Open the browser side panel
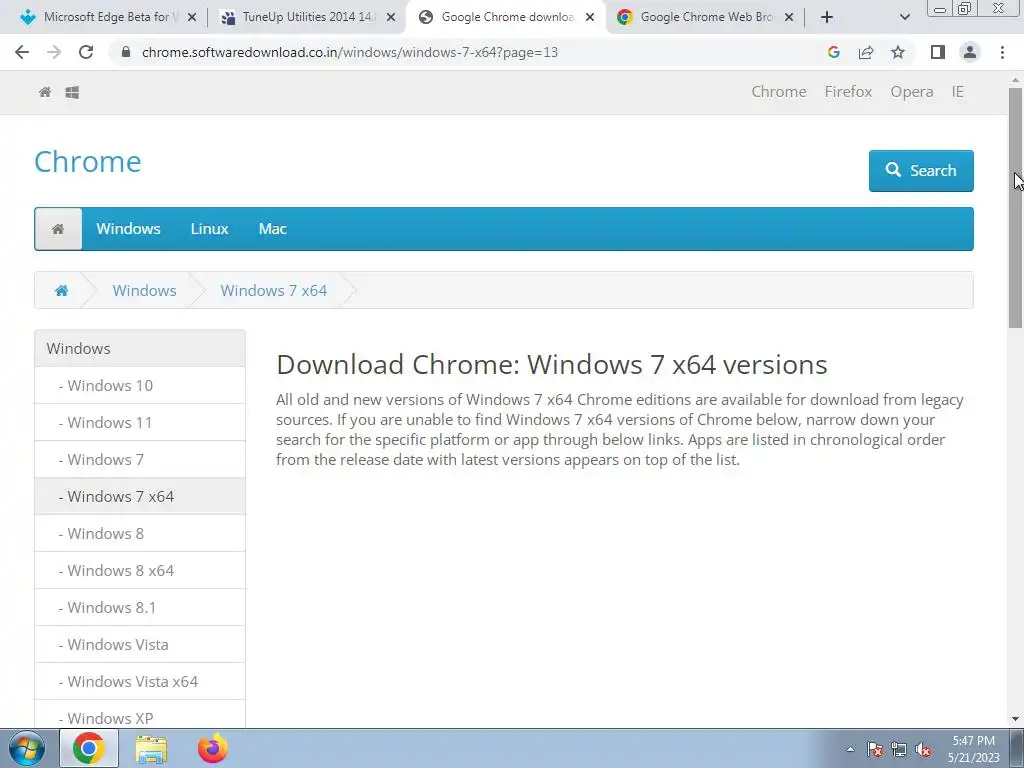Image resolution: width=1024 pixels, height=768 pixels. [x=938, y=52]
